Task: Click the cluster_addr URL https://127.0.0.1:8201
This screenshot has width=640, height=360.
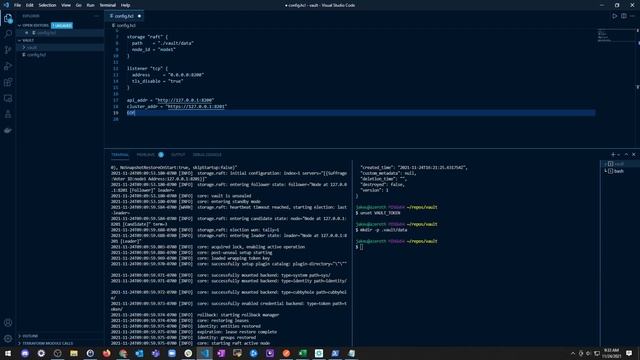Action: tap(196, 107)
